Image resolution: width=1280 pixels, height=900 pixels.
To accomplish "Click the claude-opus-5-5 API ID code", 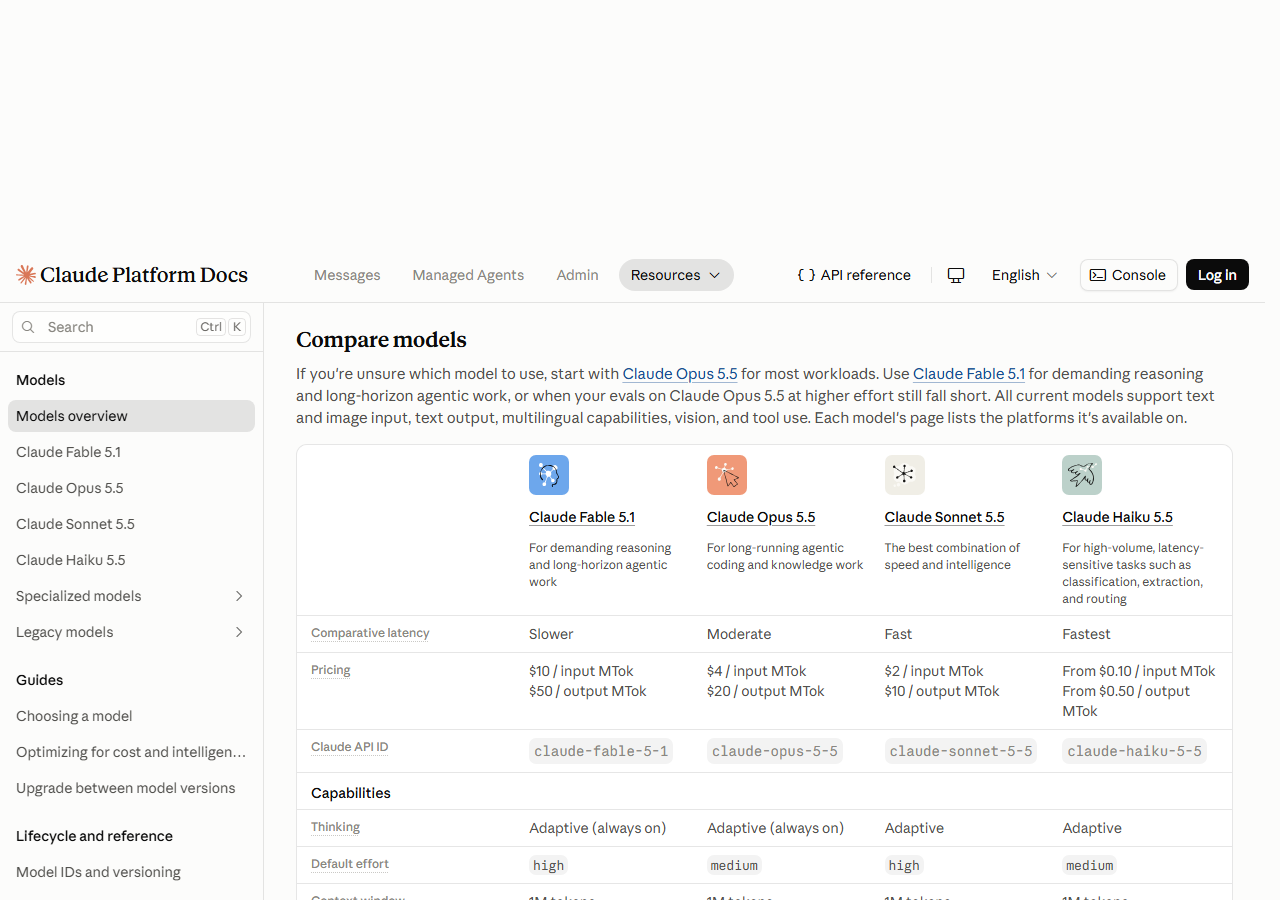I will (x=775, y=751).
